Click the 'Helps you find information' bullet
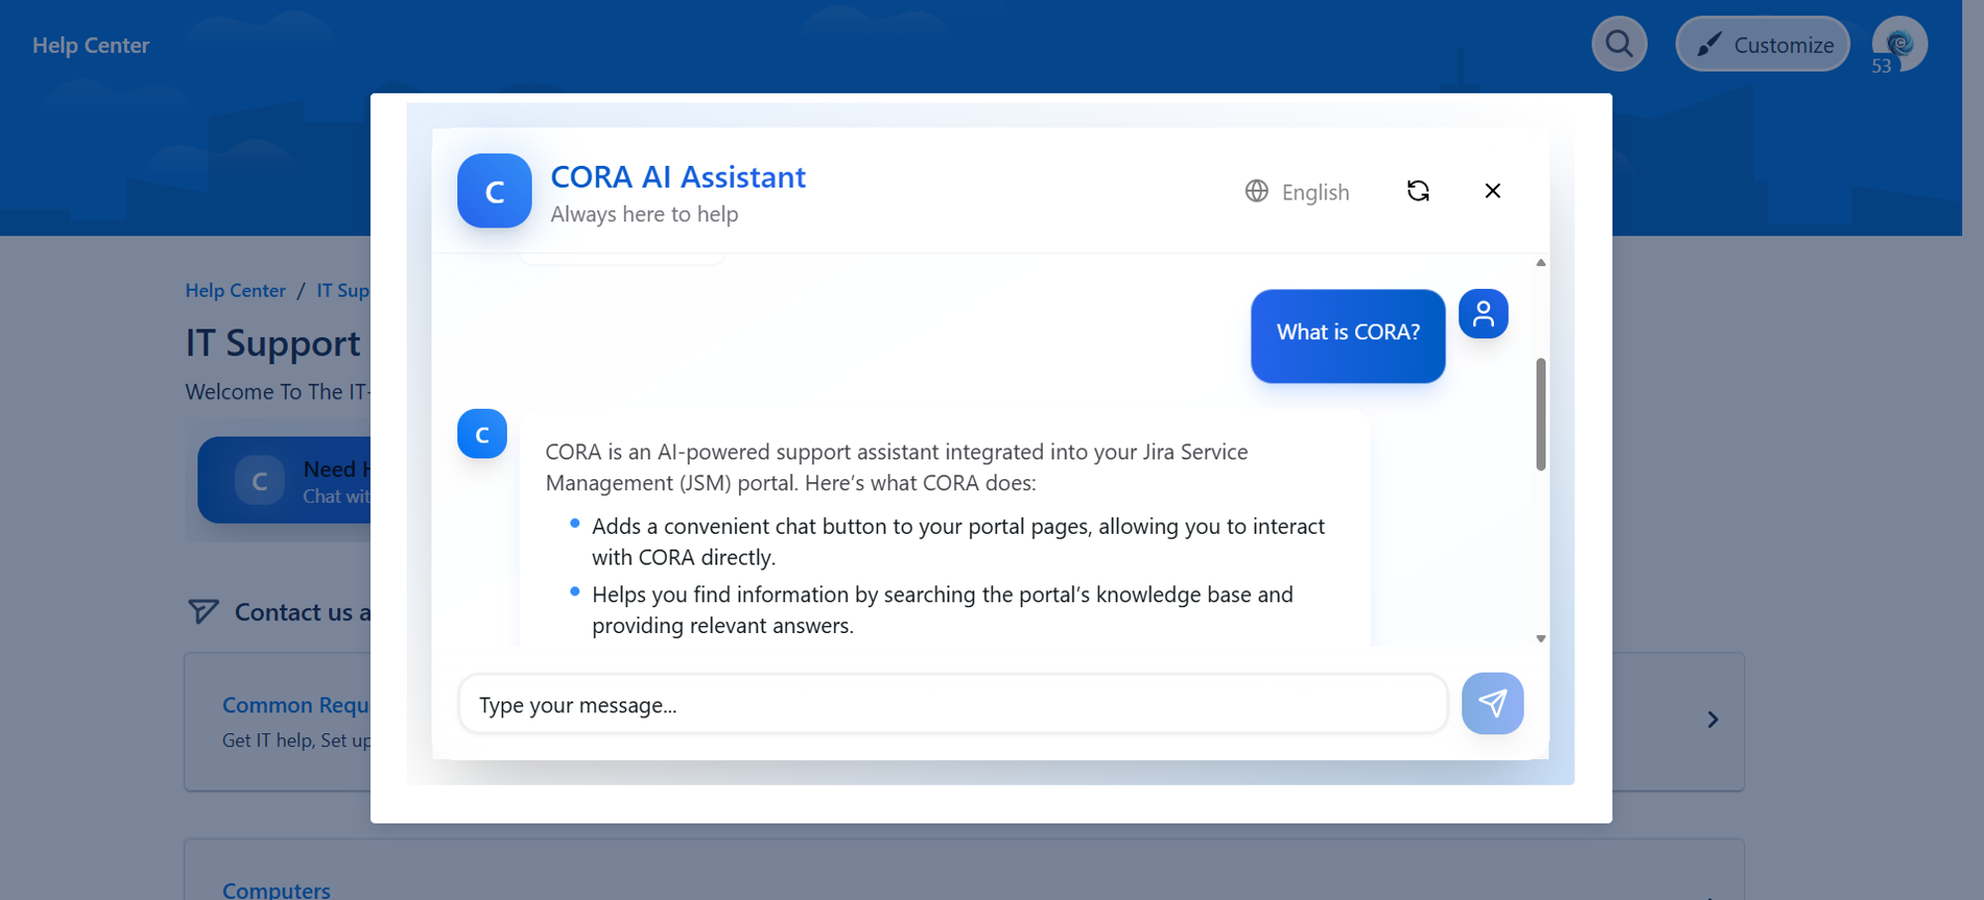Image resolution: width=1984 pixels, height=900 pixels. [942, 610]
